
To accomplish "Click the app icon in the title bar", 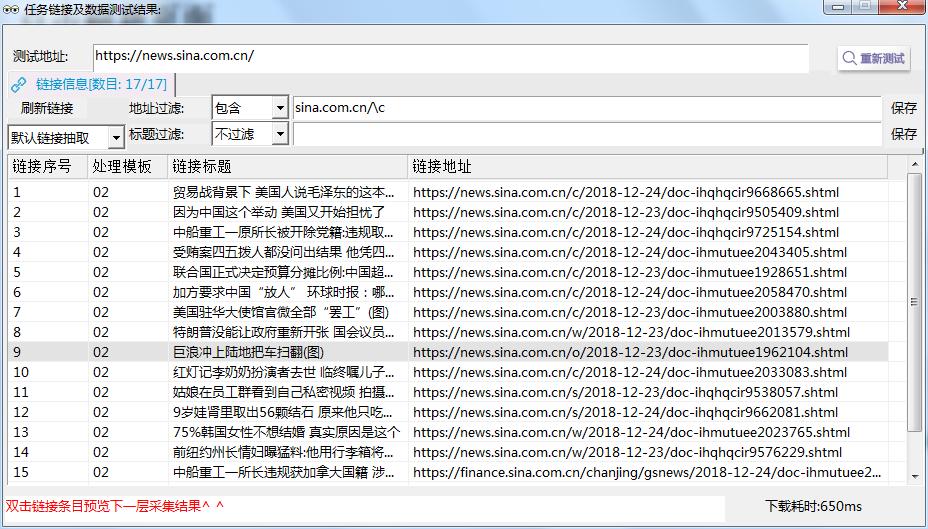I will 11,10.
